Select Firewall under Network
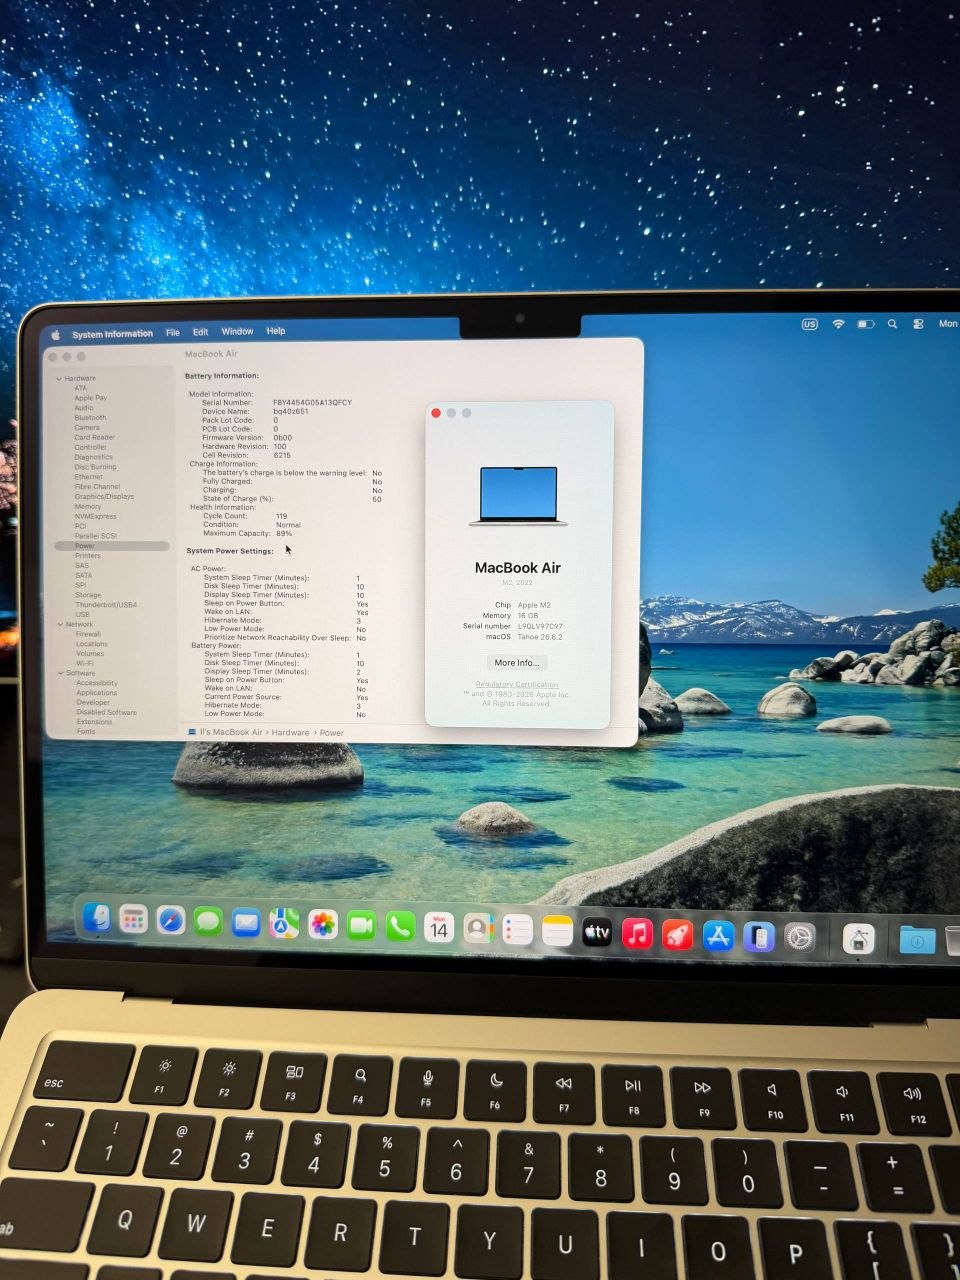This screenshot has width=960, height=1280. [88, 634]
